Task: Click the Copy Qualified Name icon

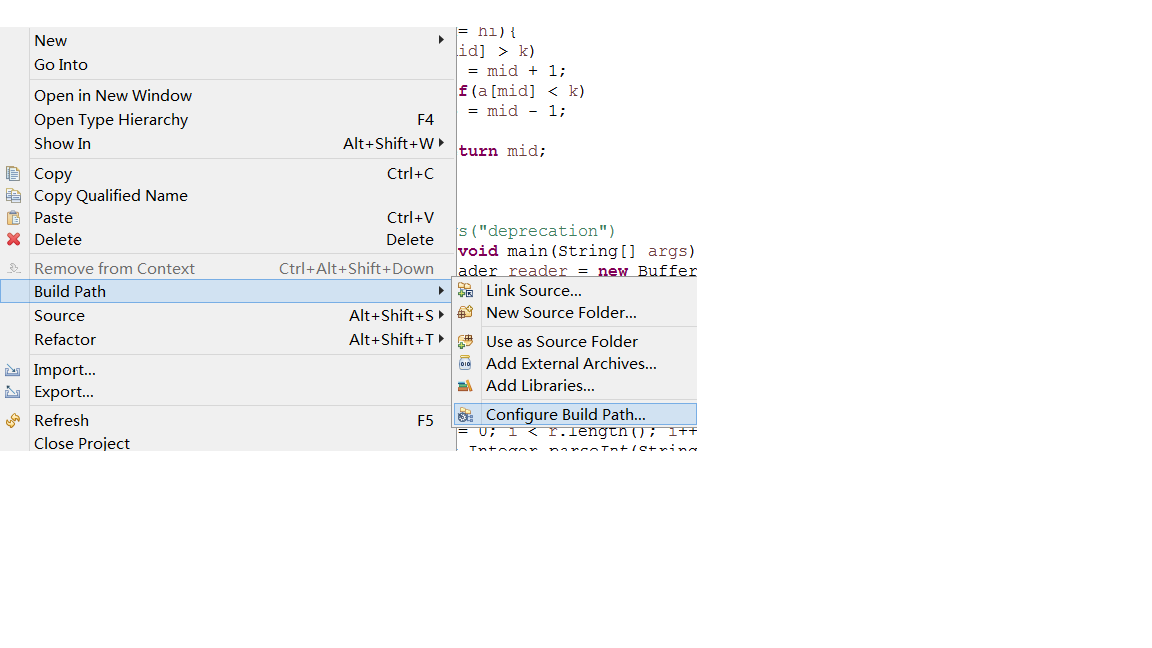Action: [13, 196]
